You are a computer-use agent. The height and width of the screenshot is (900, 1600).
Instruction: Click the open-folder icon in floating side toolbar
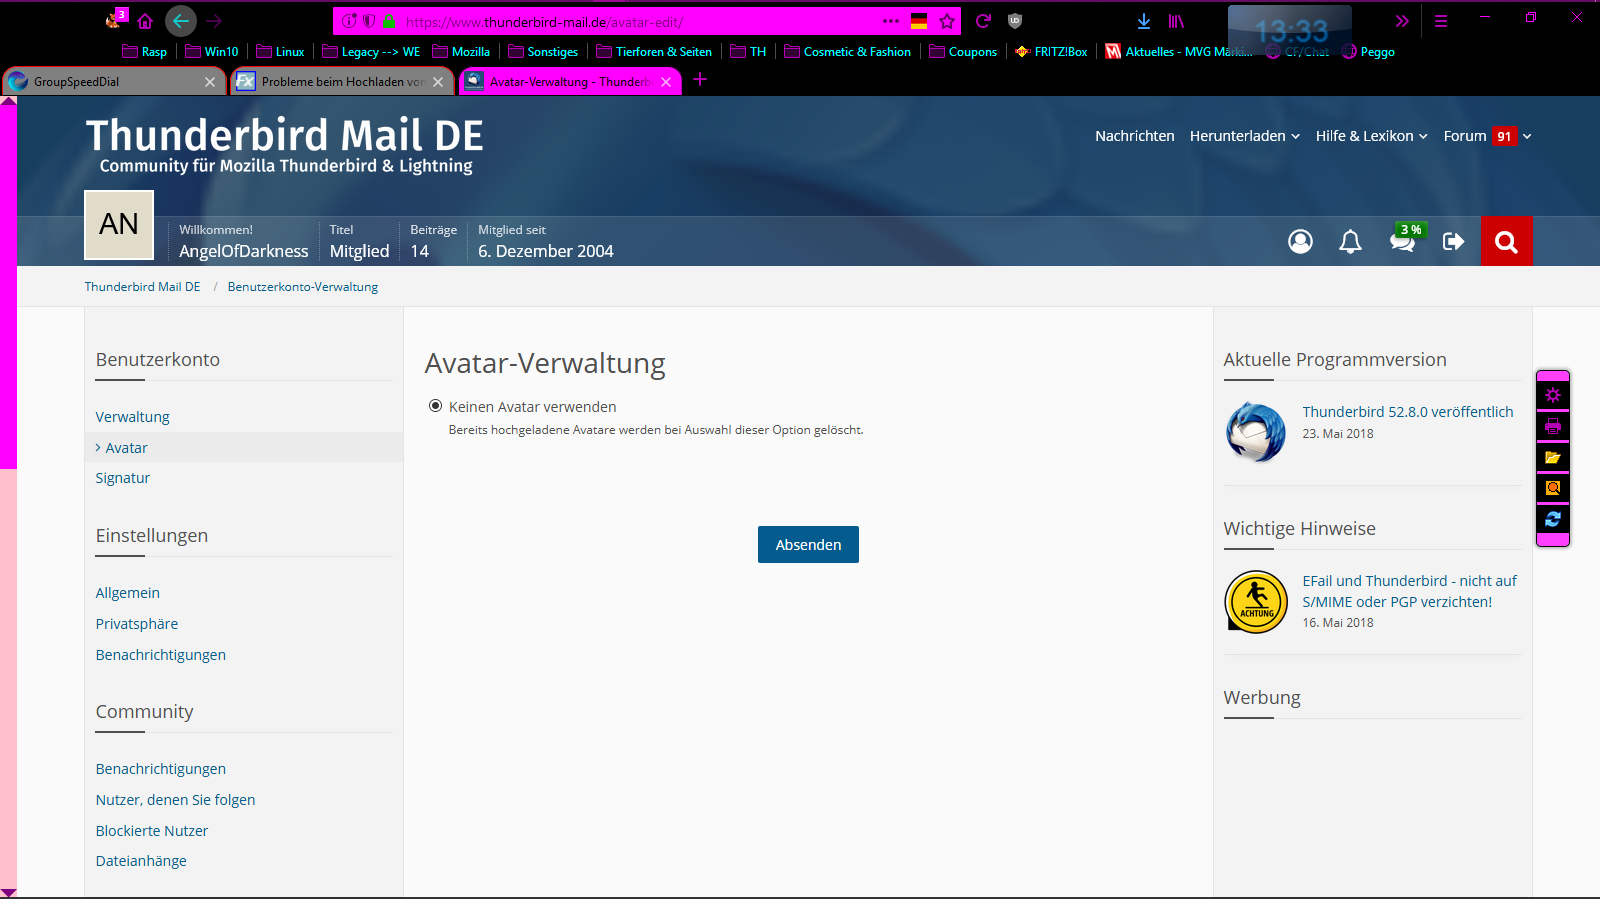pyautogui.click(x=1553, y=457)
